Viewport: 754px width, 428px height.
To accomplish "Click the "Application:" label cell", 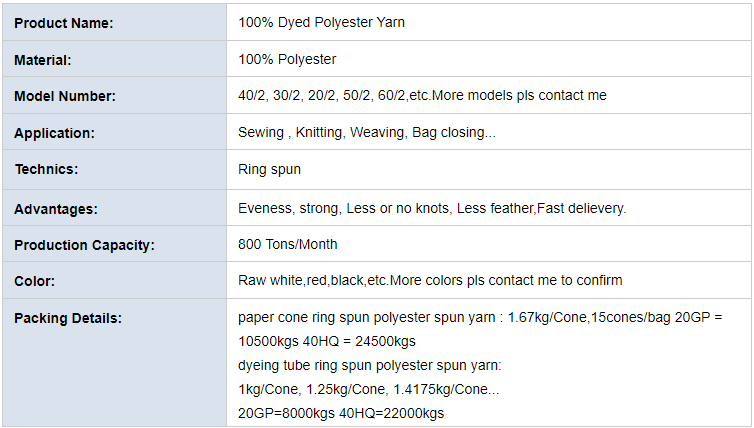I will [54, 133].
